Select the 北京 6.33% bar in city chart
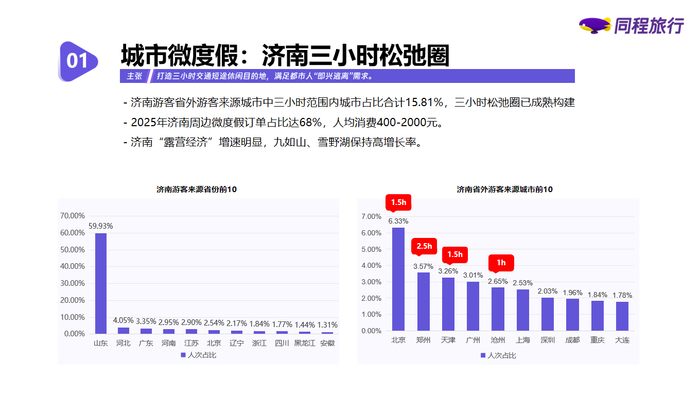Image resolution: width=700 pixels, height=394 pixels. pos(398,279)
